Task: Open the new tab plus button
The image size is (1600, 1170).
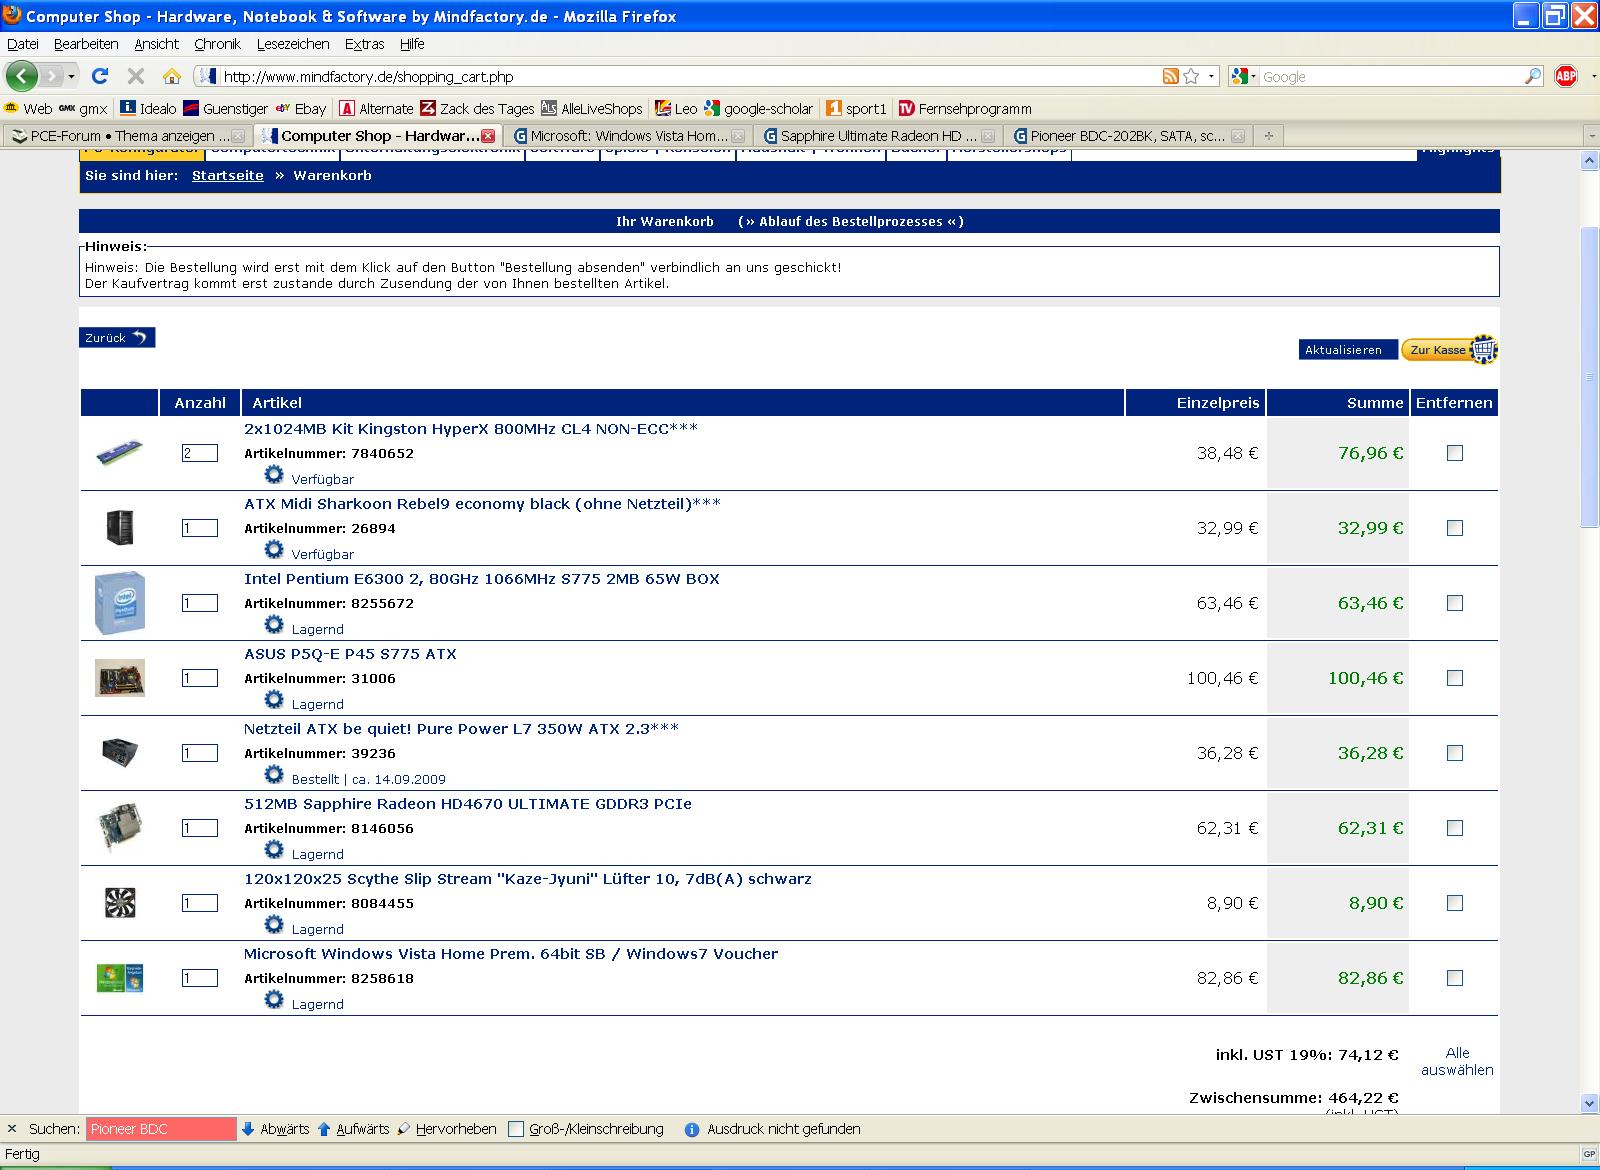Action: pos(1269,136)
